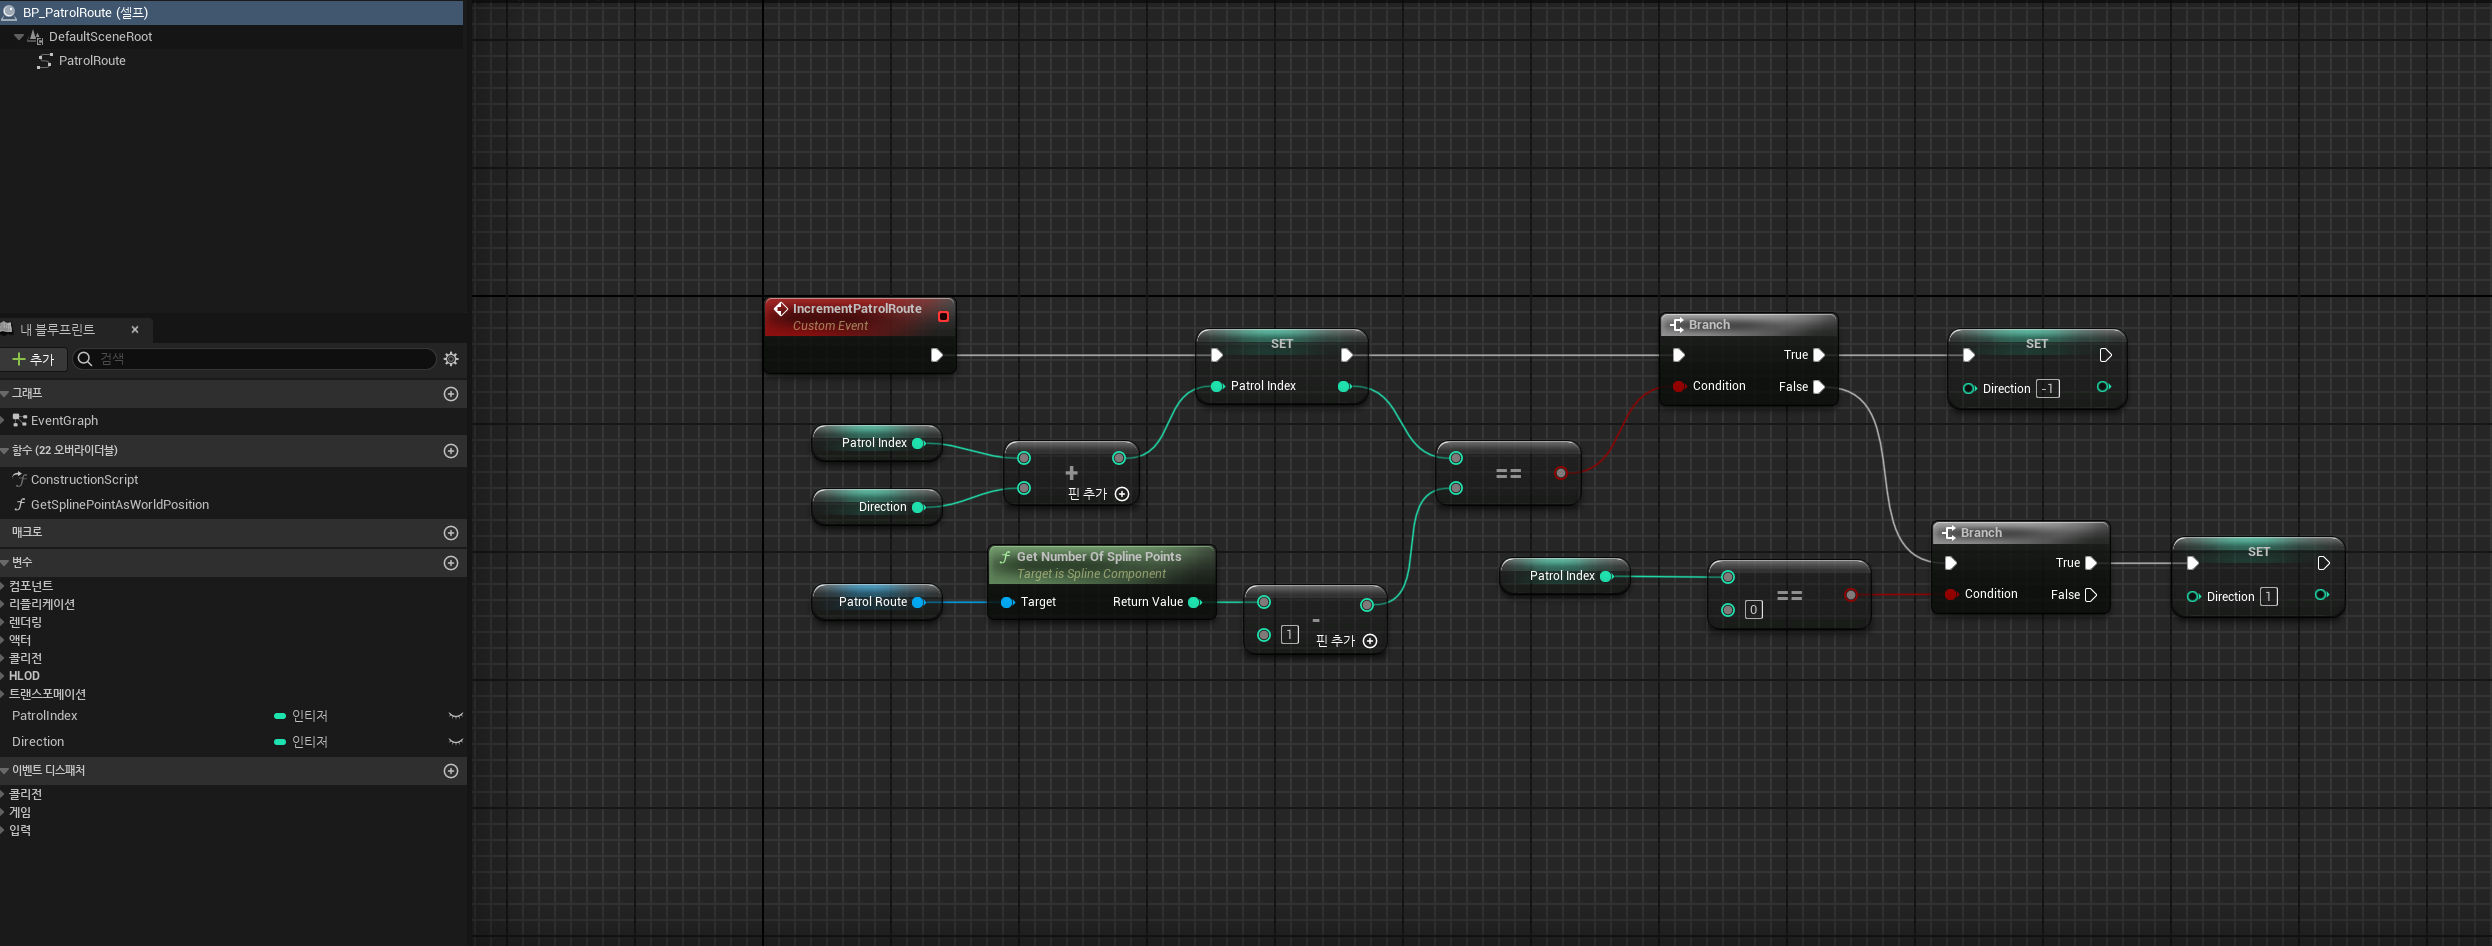Click the Condition pin on the upper Branch
The width and height of the screenshot is (2492, 946).
click(1679, 386)
